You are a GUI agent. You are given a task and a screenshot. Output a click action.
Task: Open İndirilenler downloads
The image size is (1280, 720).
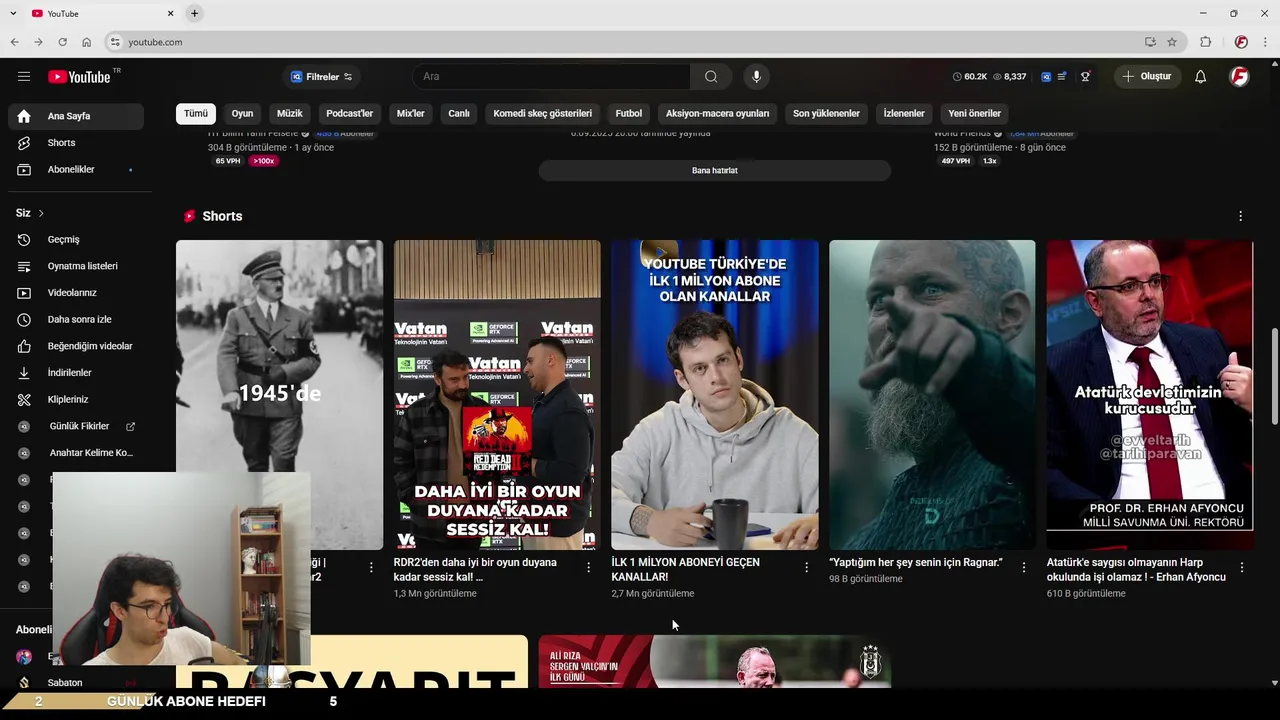(76, 373)
